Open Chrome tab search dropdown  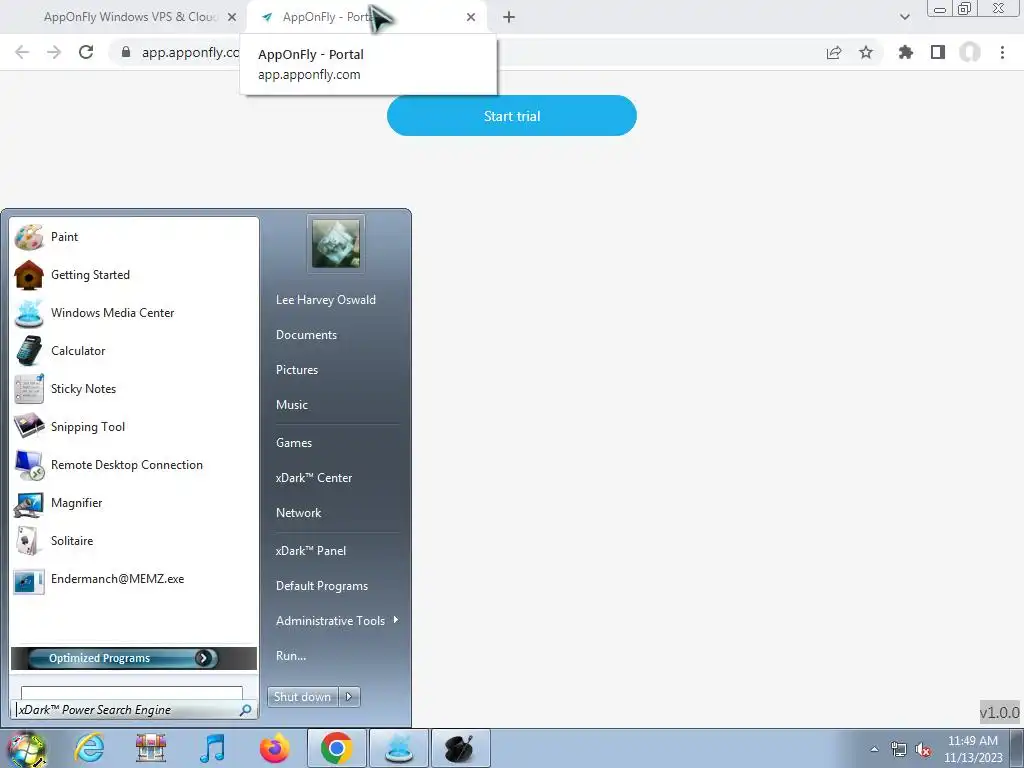pos(904,17)
